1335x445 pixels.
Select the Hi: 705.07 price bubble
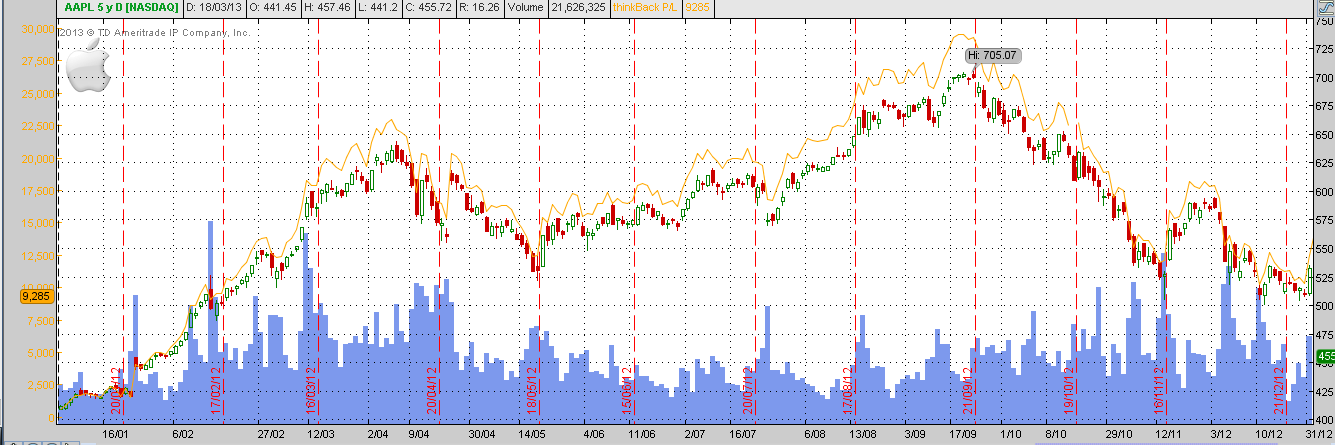(x=991, y=55)
